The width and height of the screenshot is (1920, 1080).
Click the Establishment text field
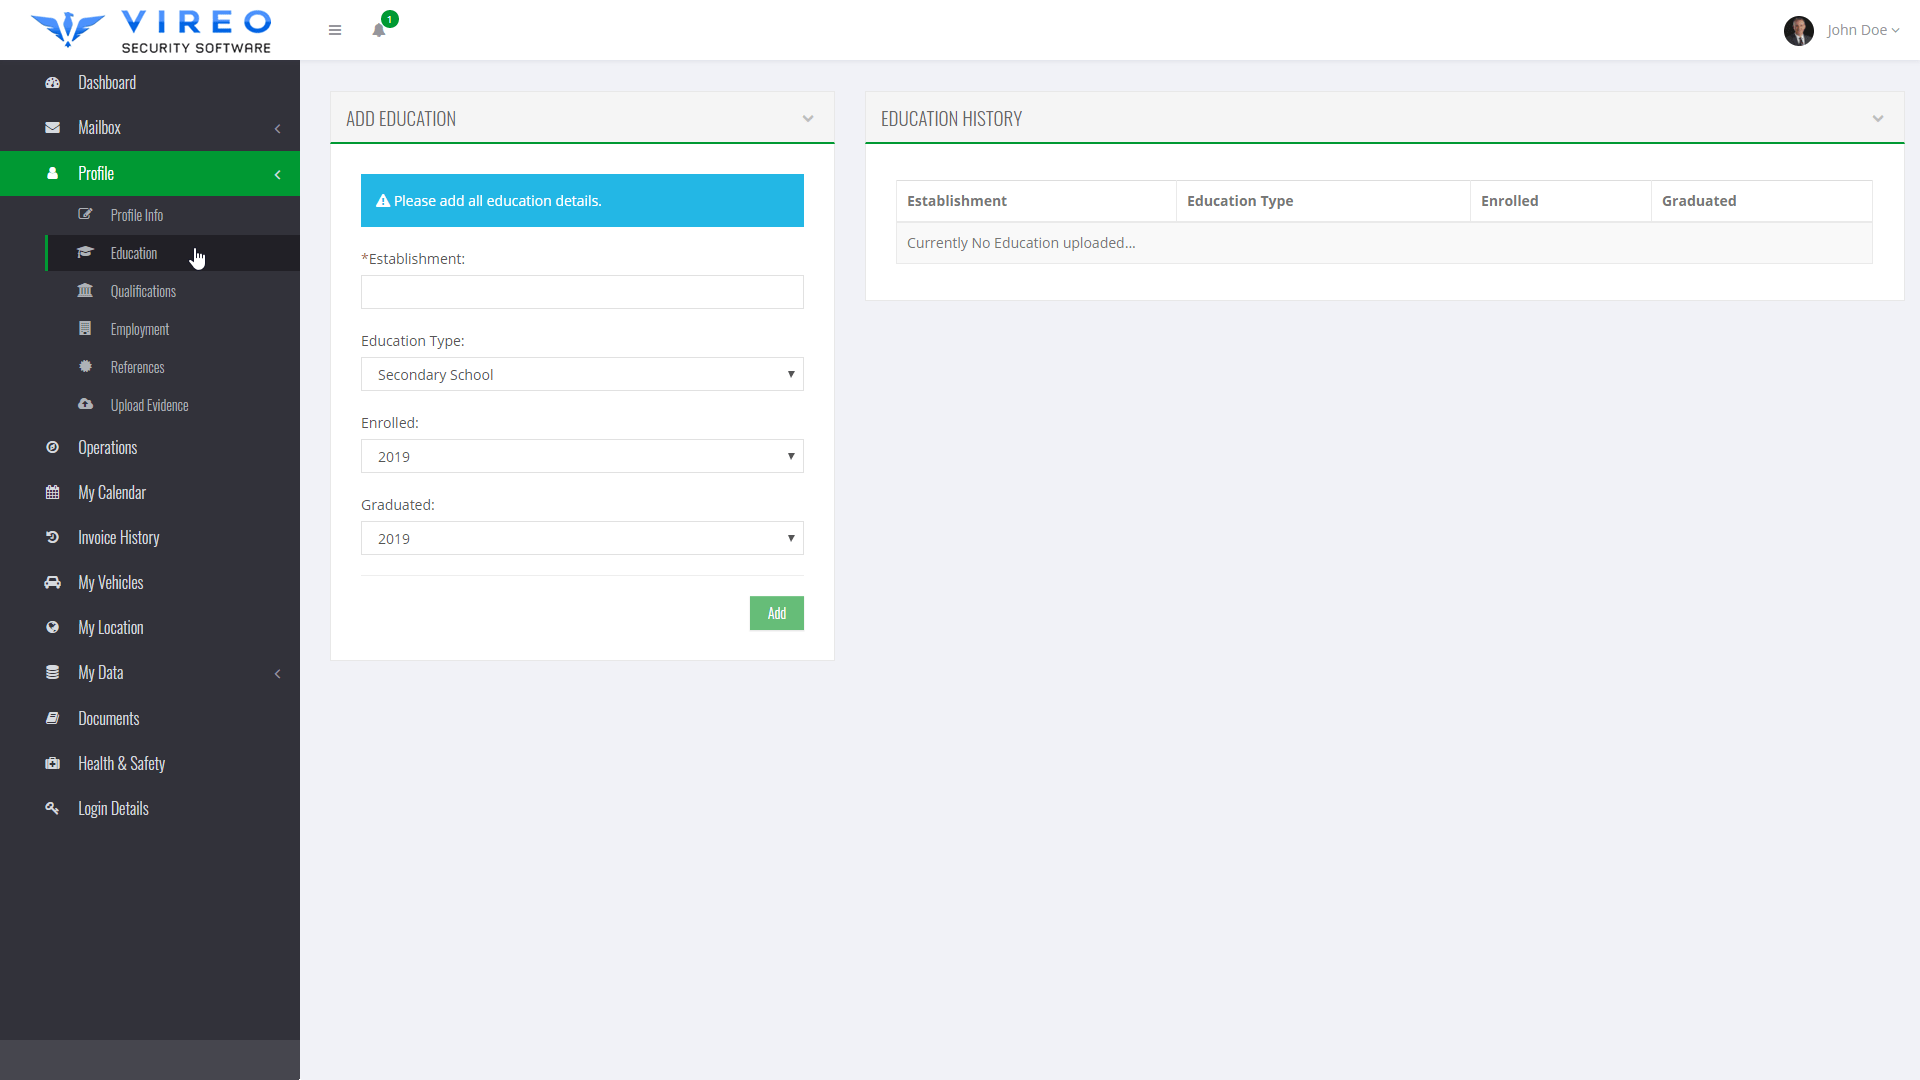click(581, 292)
